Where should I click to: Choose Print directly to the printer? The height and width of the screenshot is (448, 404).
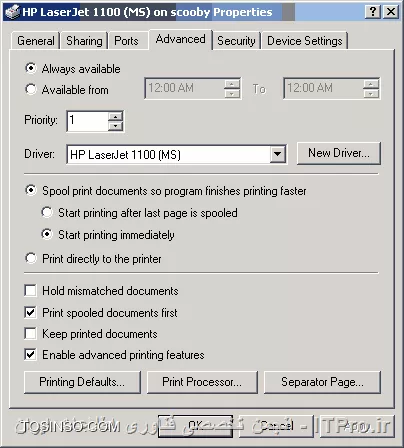click(31, 258)
